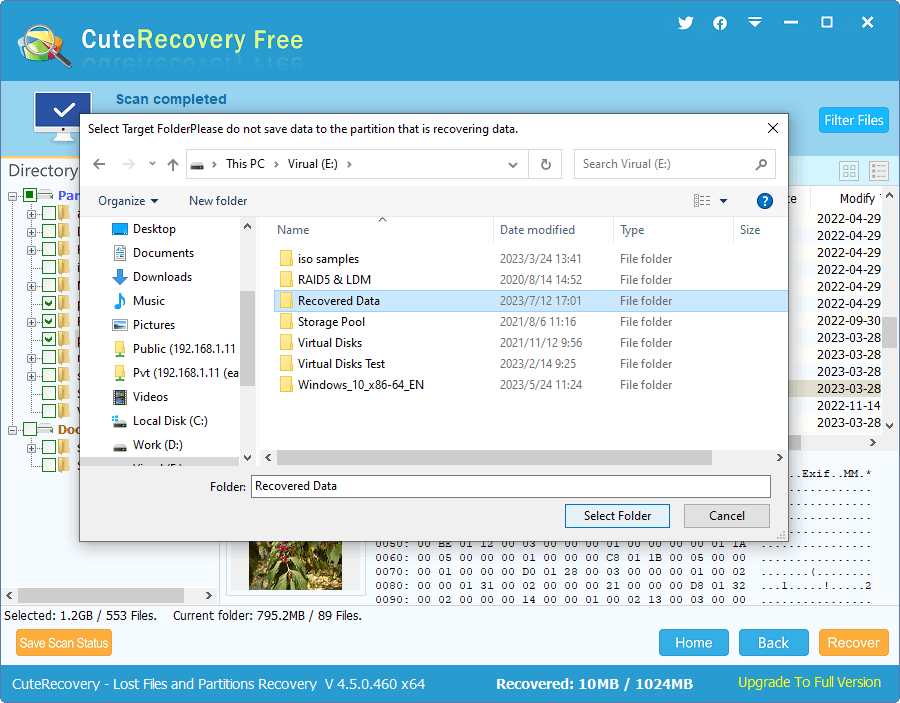This screenshot has width=900, height=703.
Task: Expand the address bar path history dropdown
Action: tap(513, 164)
